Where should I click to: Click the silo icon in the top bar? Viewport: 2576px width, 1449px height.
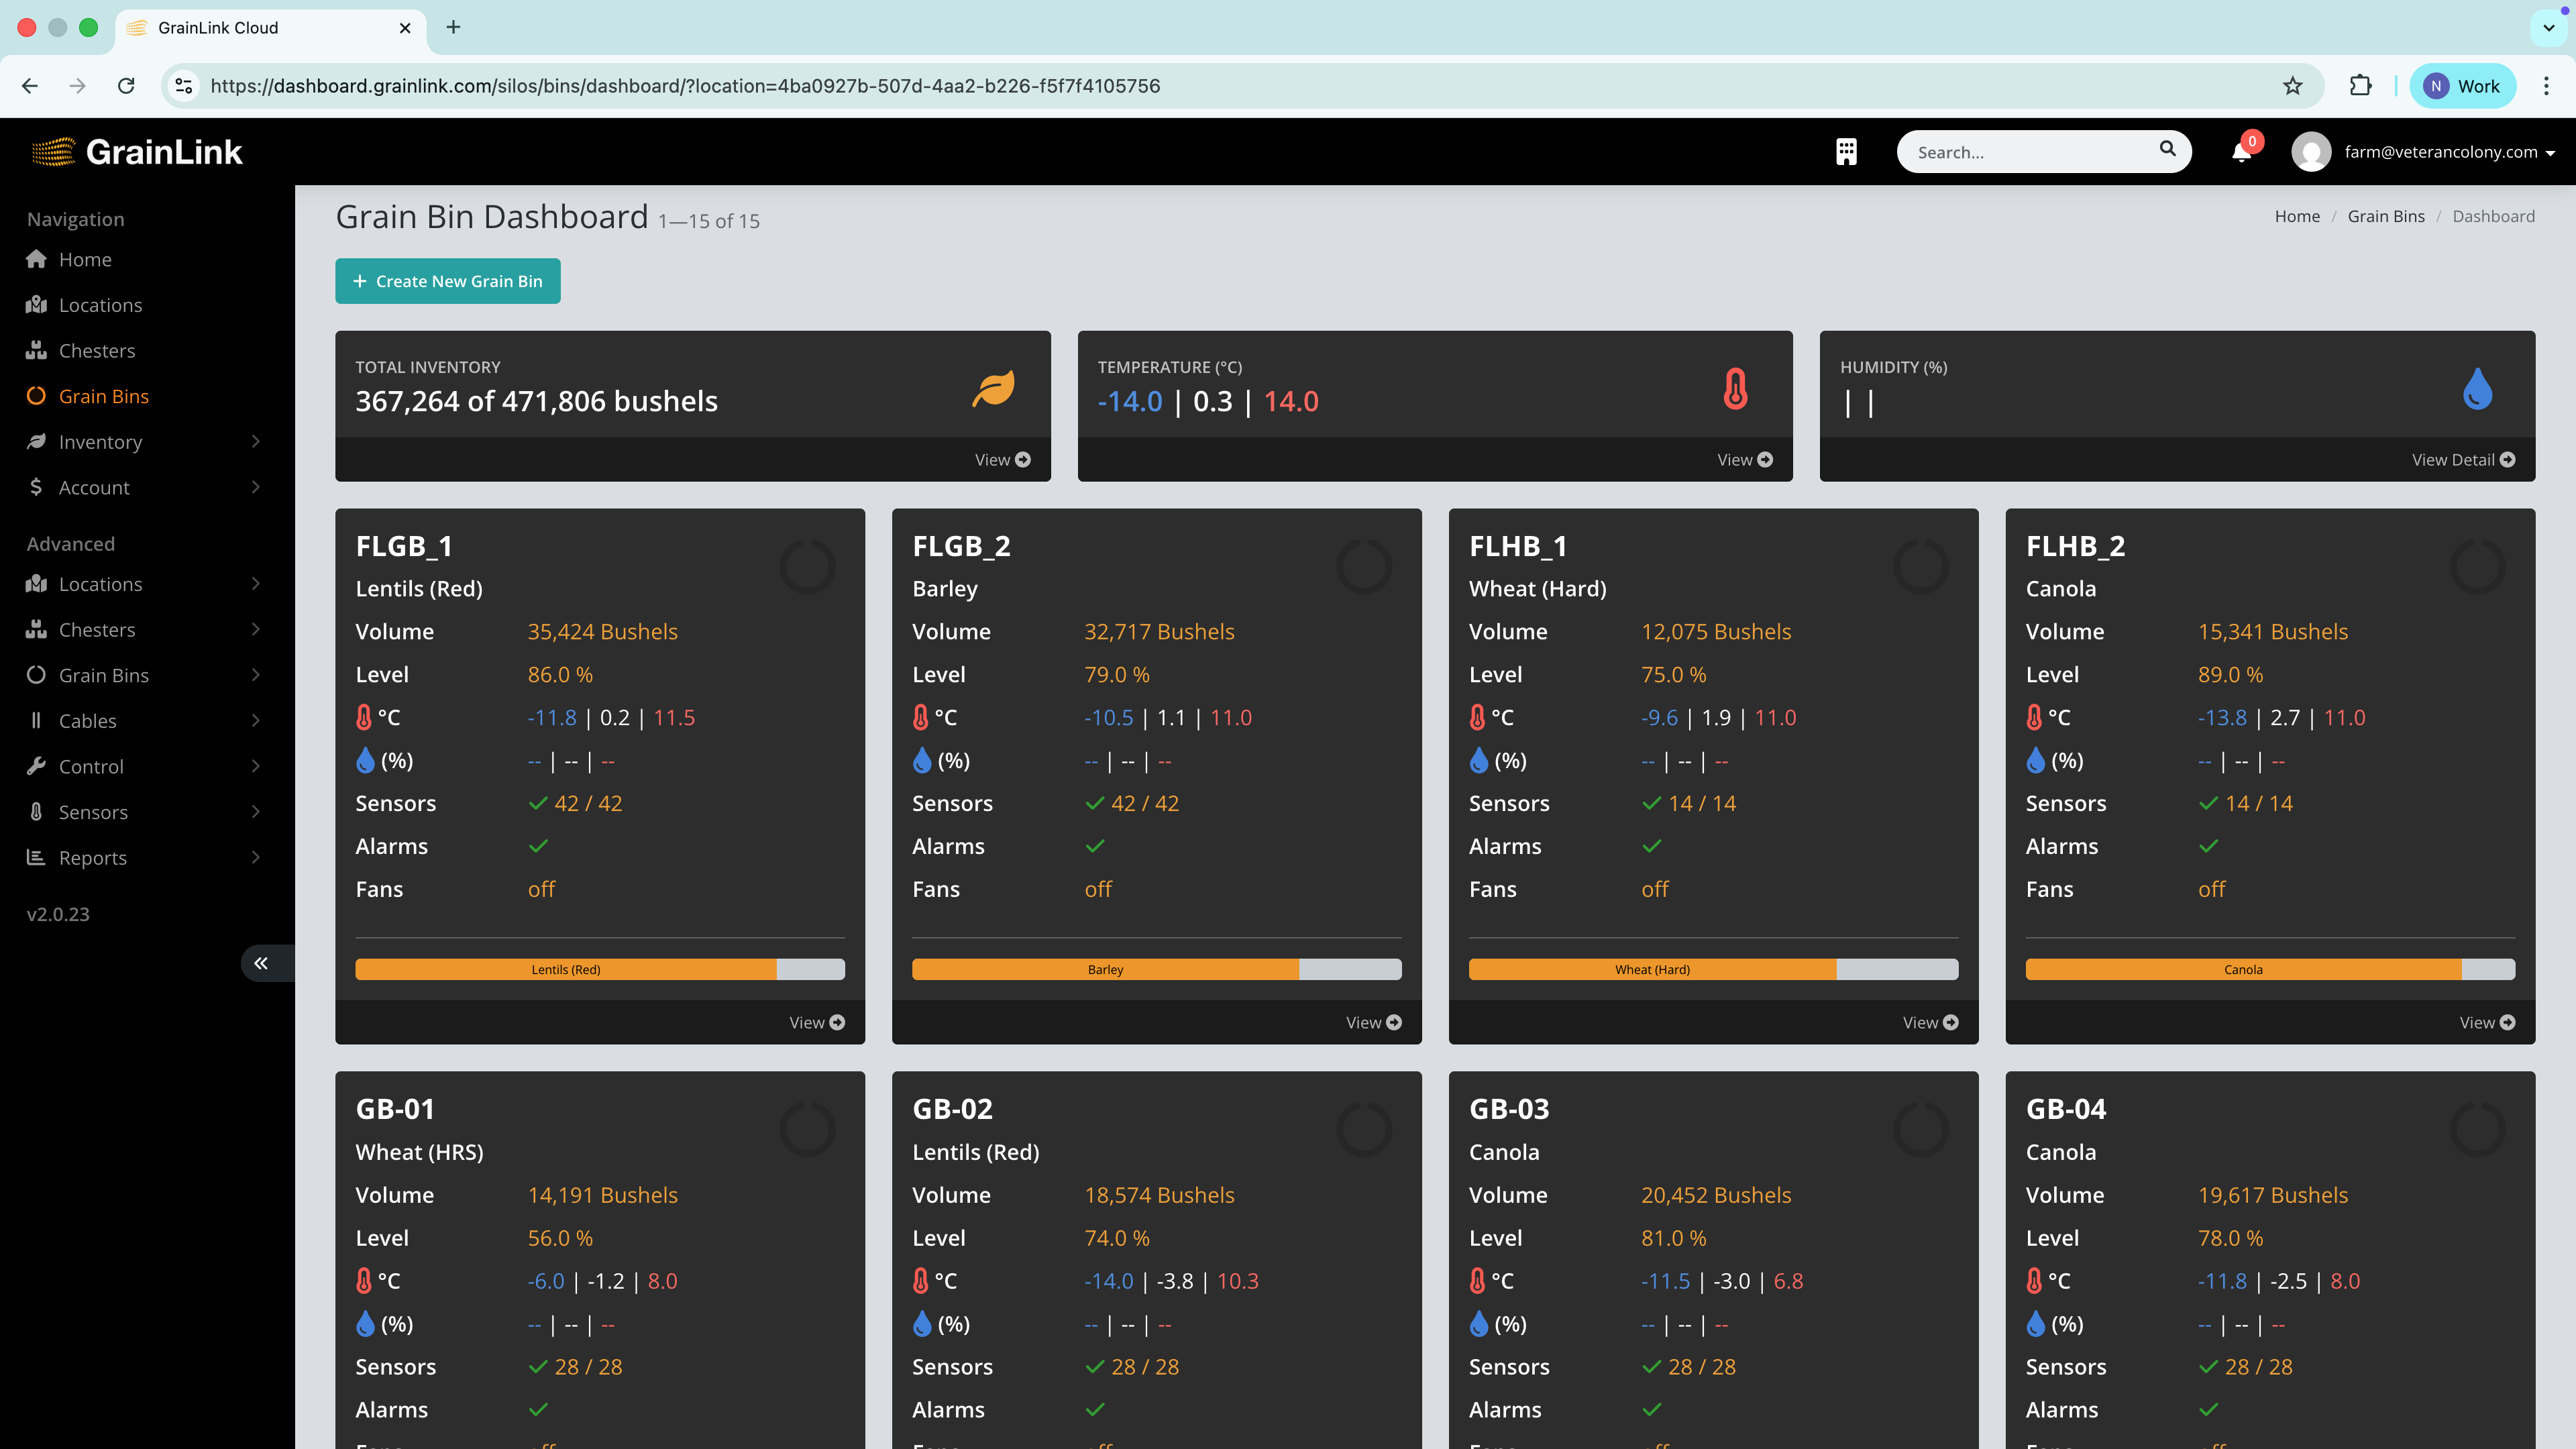1846,152
